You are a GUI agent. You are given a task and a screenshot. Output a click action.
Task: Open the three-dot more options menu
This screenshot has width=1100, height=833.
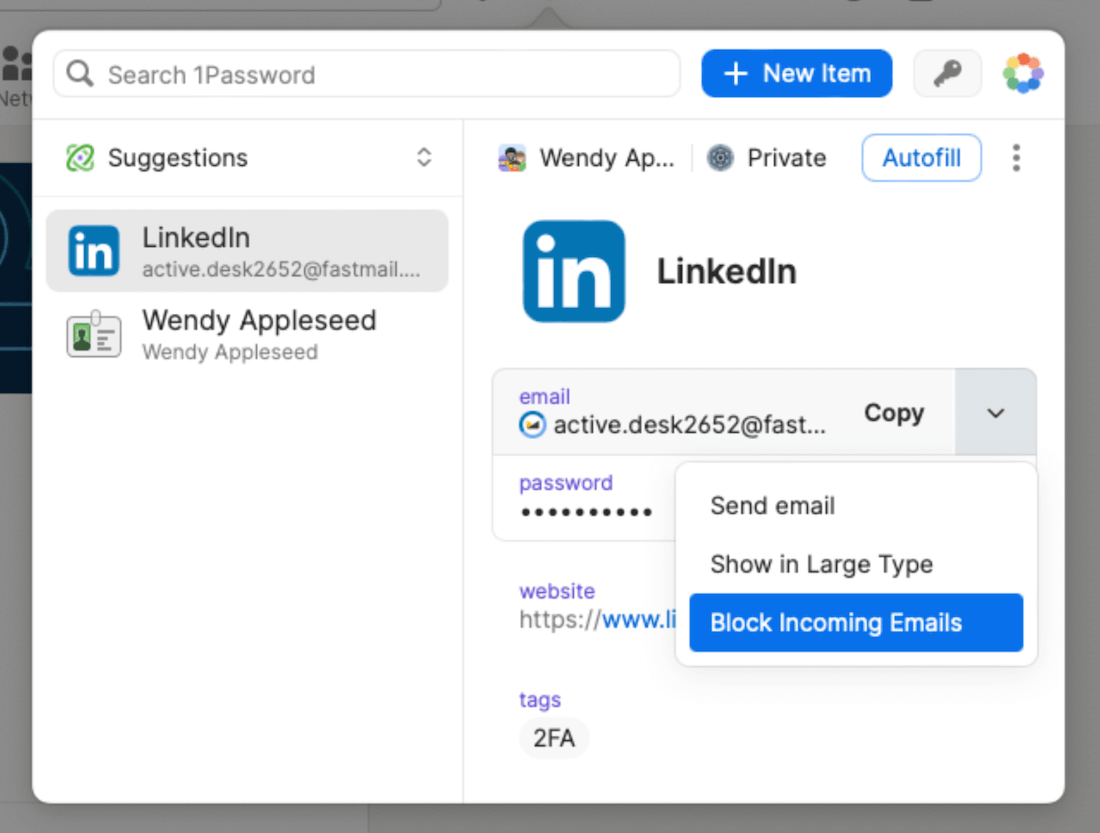click(1016, 158)
